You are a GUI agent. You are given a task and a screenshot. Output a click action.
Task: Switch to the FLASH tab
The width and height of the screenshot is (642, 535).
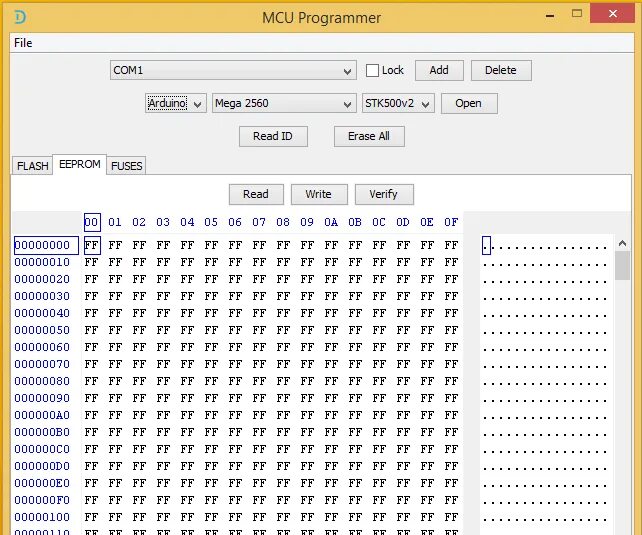(x=32, y=166)
